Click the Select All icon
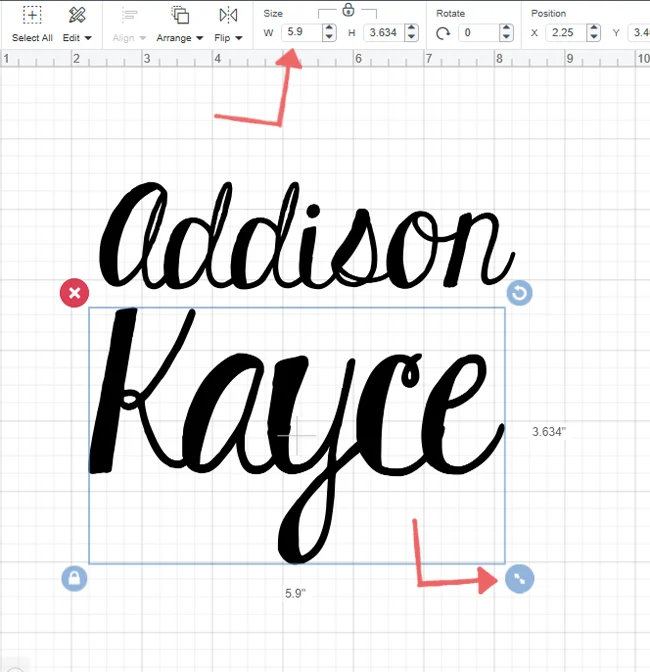Screen dimensions: 650x672 [32, 15]
